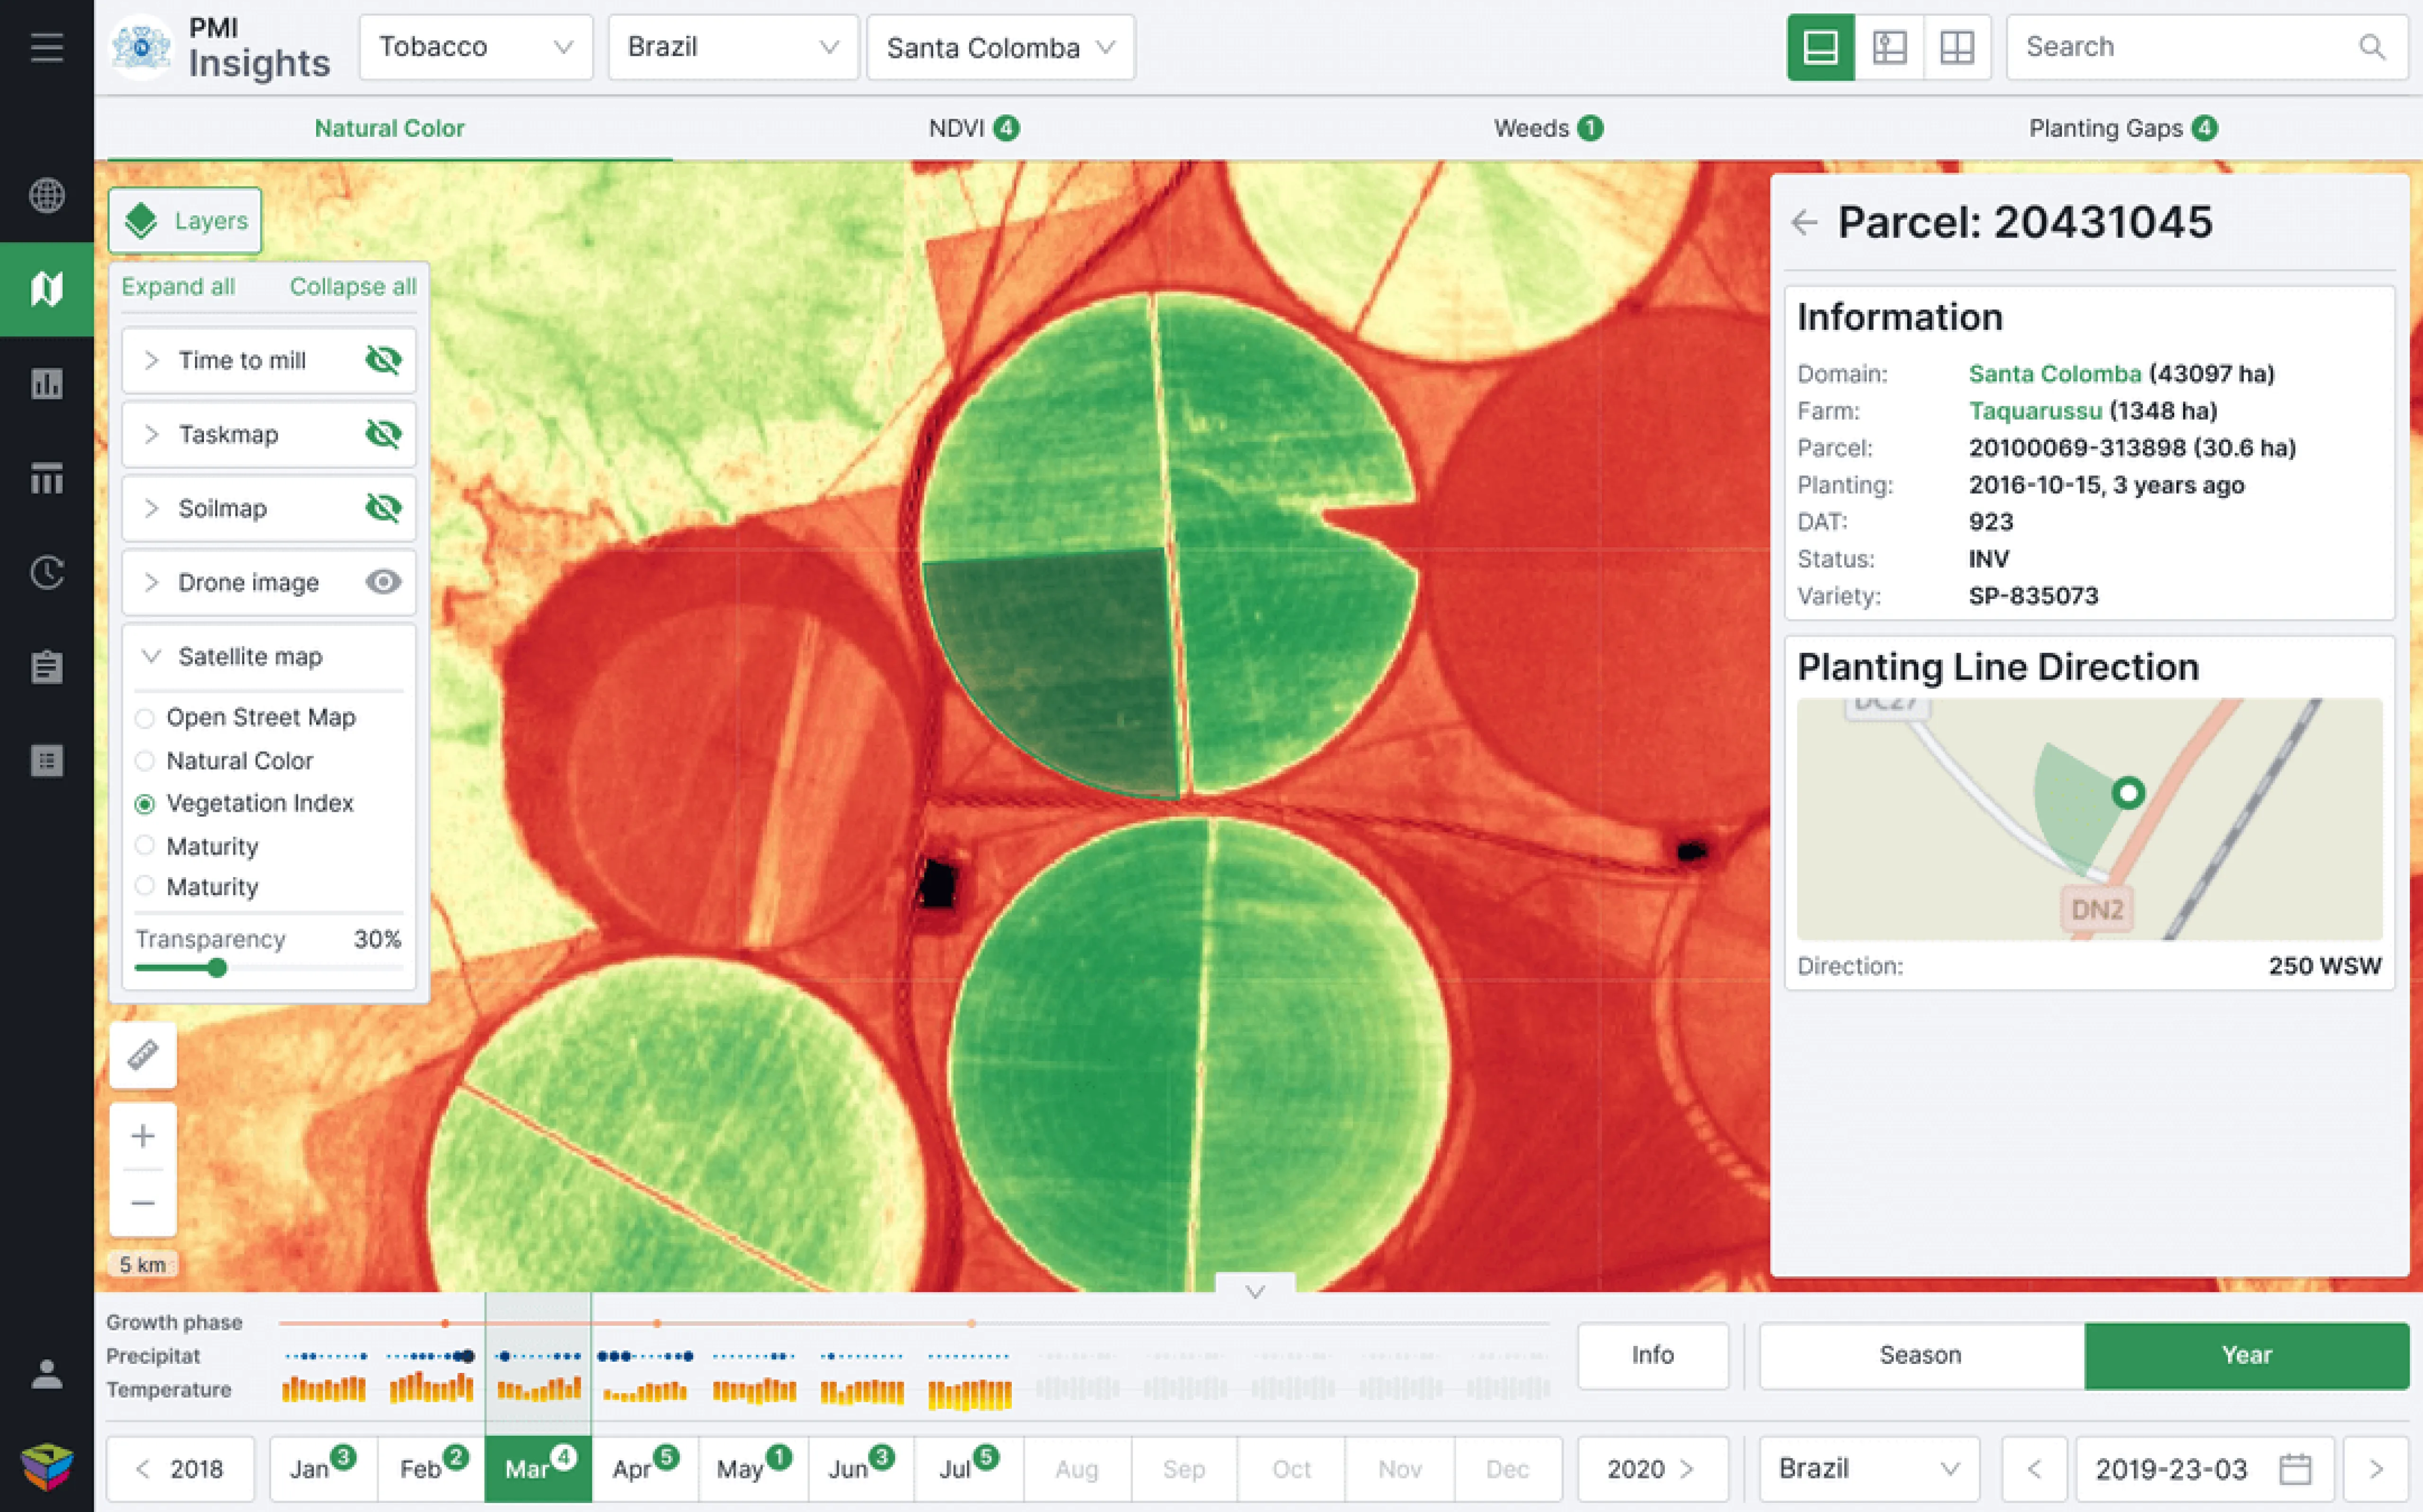Select the split grid layout view
Screen dimensions: 2423x1512
pos(1956,47)
